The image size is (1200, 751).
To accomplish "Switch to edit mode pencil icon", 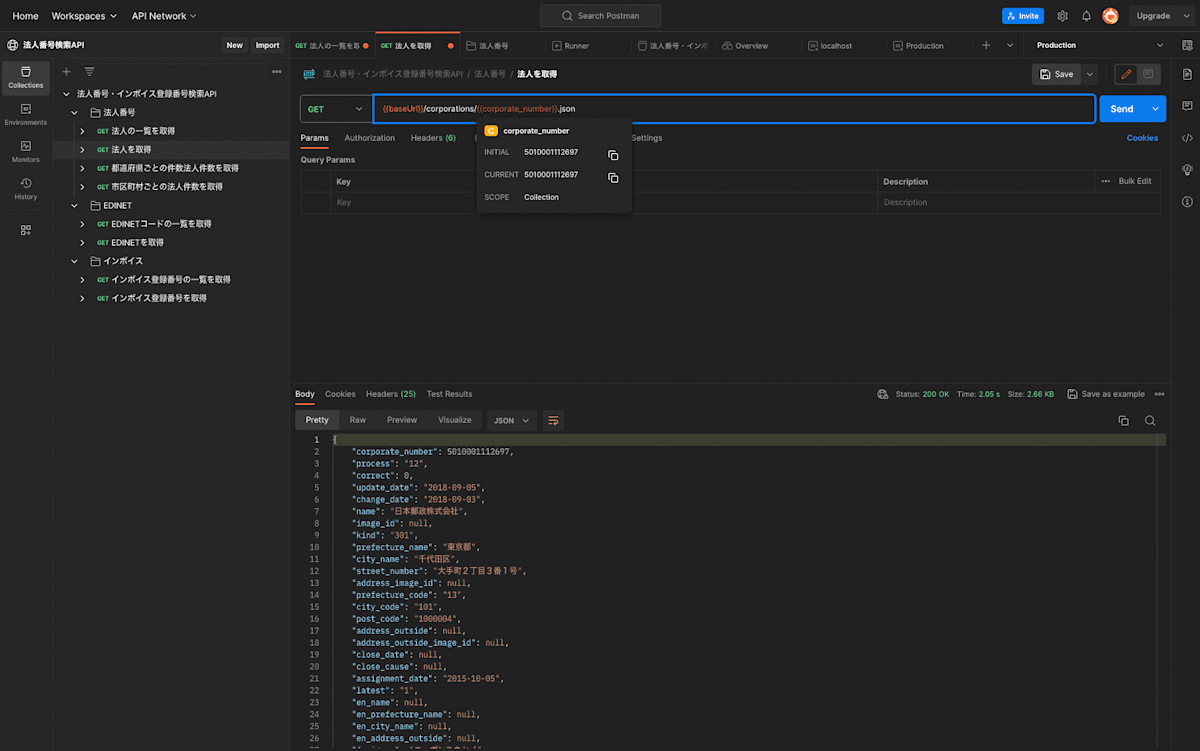I will point(1127,74).
